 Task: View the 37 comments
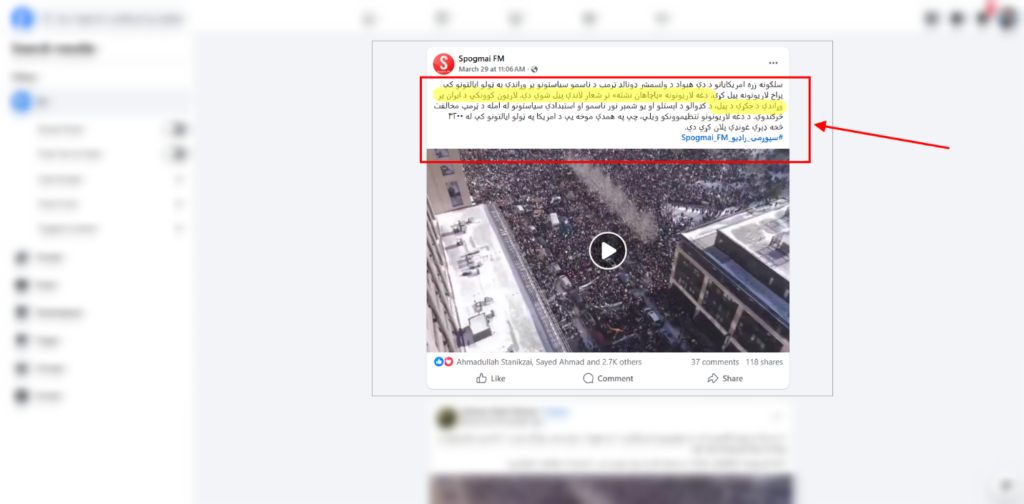coord(715,362)
